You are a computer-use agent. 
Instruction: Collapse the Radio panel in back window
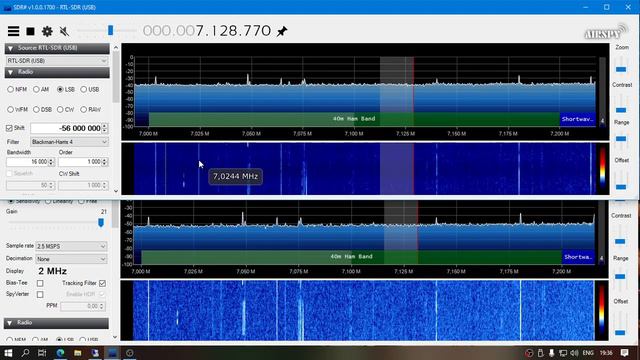tap(56, 323)
